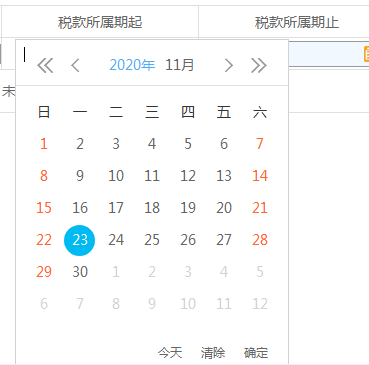The width and height of the screenshot is (369, 365).
Task: Select Sunday November 8
Action: (44, 176)
